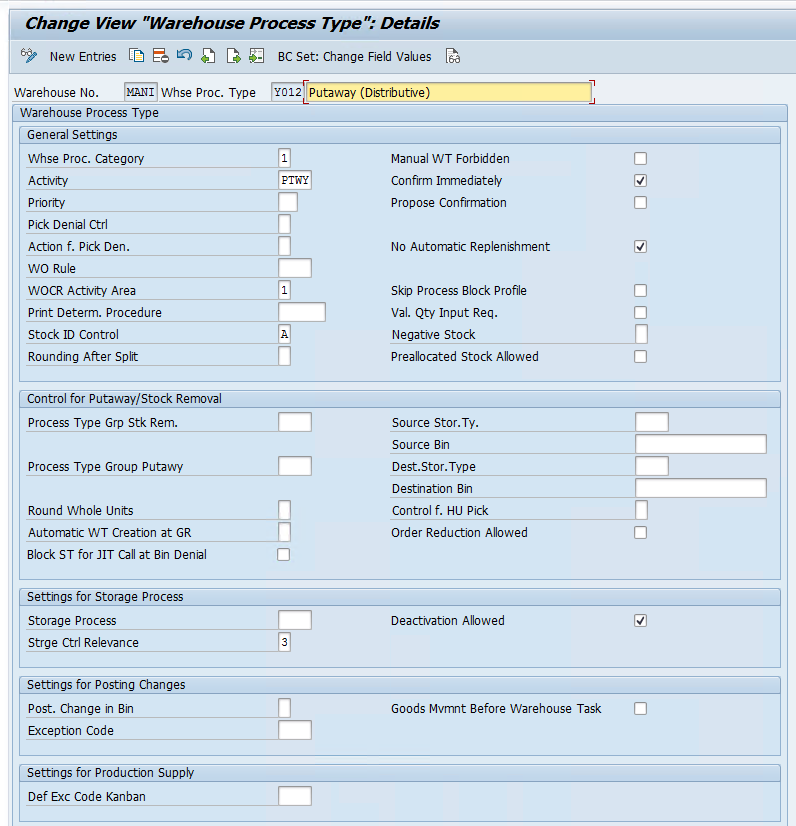Open Negative Stock field
Viewport: 796px width, 826px height.
pos(642,334)
